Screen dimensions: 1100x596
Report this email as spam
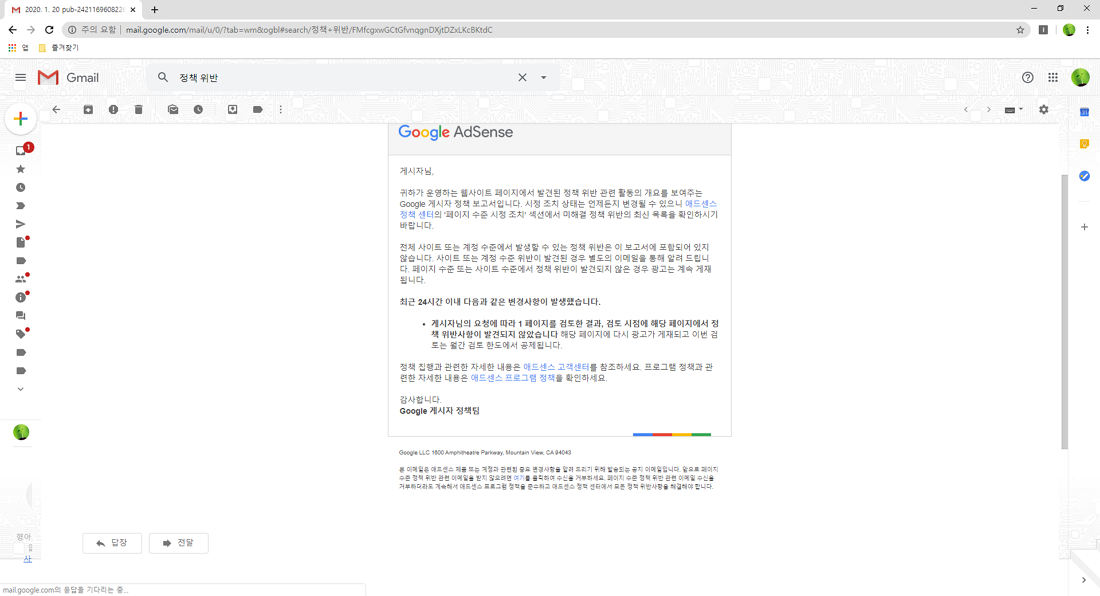[x=113, y=109]
